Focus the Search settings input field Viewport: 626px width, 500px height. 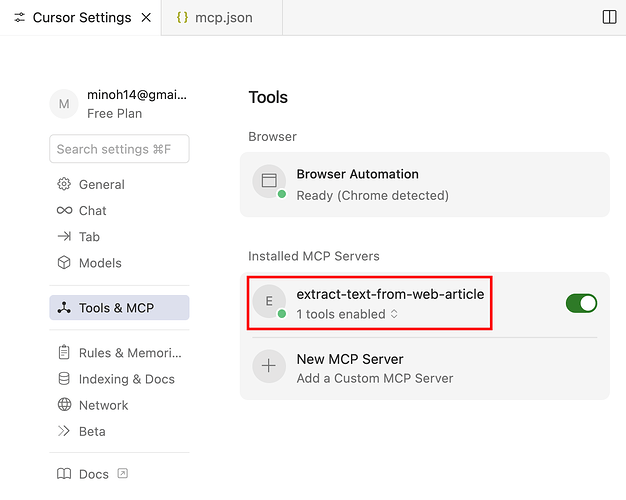tap(119, 149)
